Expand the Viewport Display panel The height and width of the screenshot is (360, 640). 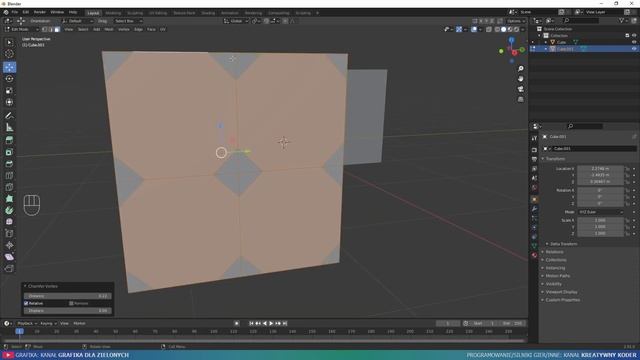point(561,292)
